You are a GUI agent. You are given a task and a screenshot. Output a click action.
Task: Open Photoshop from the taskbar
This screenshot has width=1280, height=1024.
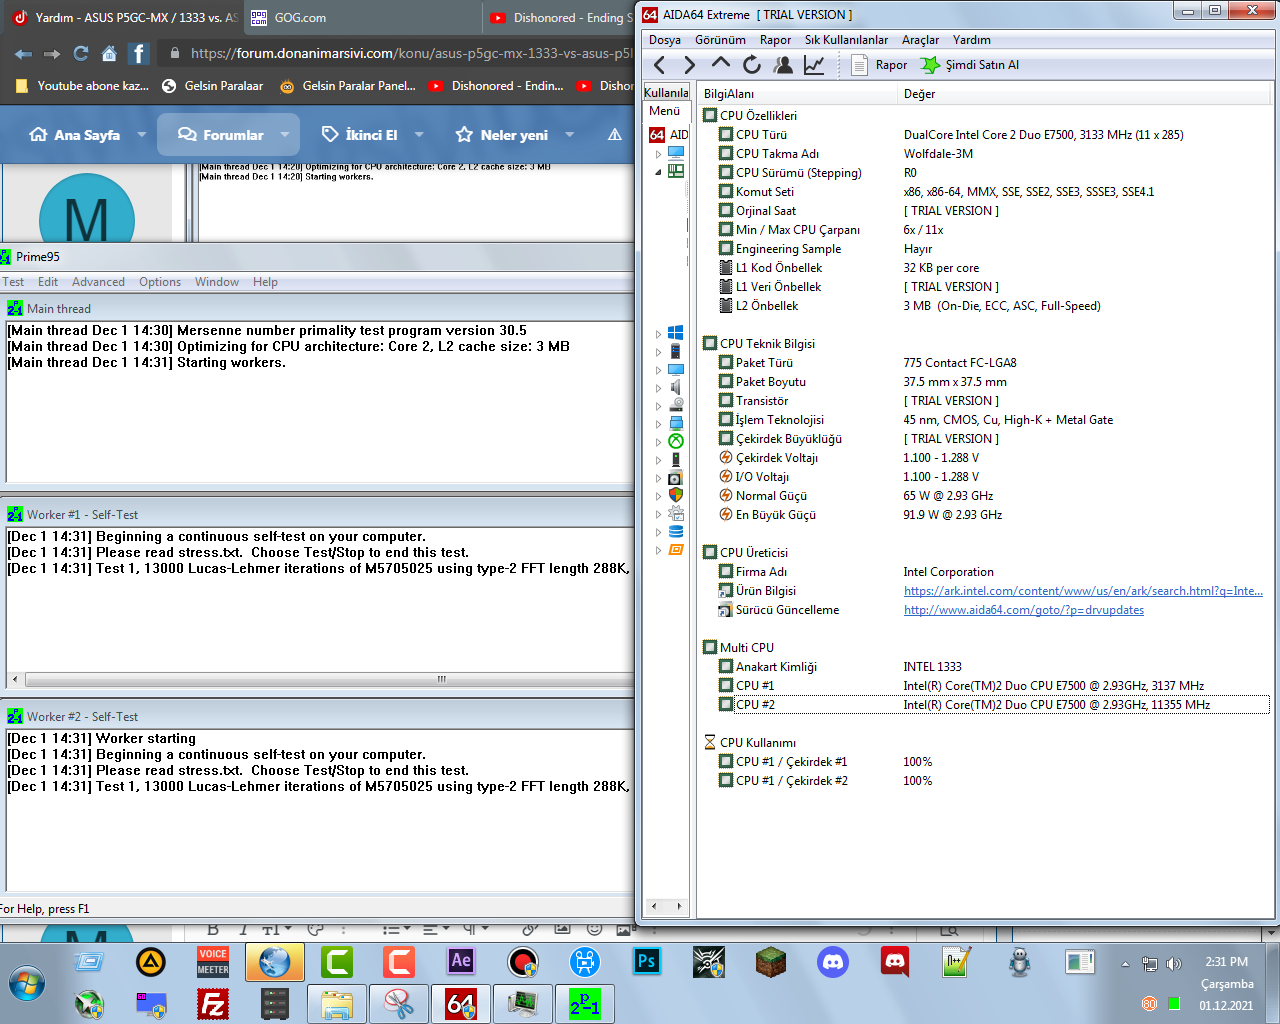click(647, 962)
